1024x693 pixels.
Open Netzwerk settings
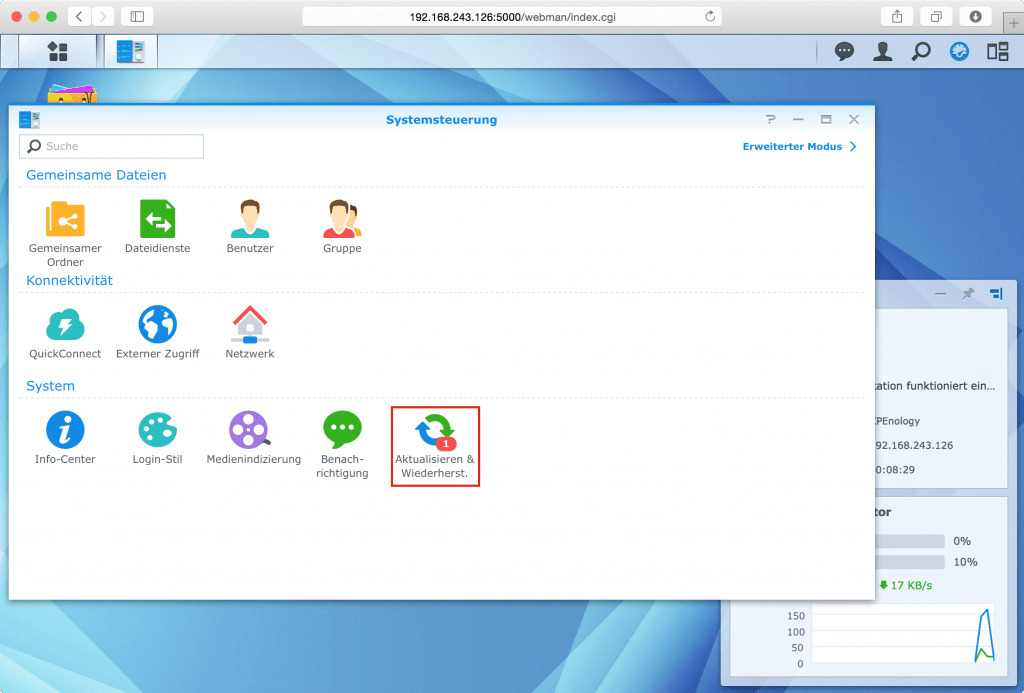pos(250,332)
